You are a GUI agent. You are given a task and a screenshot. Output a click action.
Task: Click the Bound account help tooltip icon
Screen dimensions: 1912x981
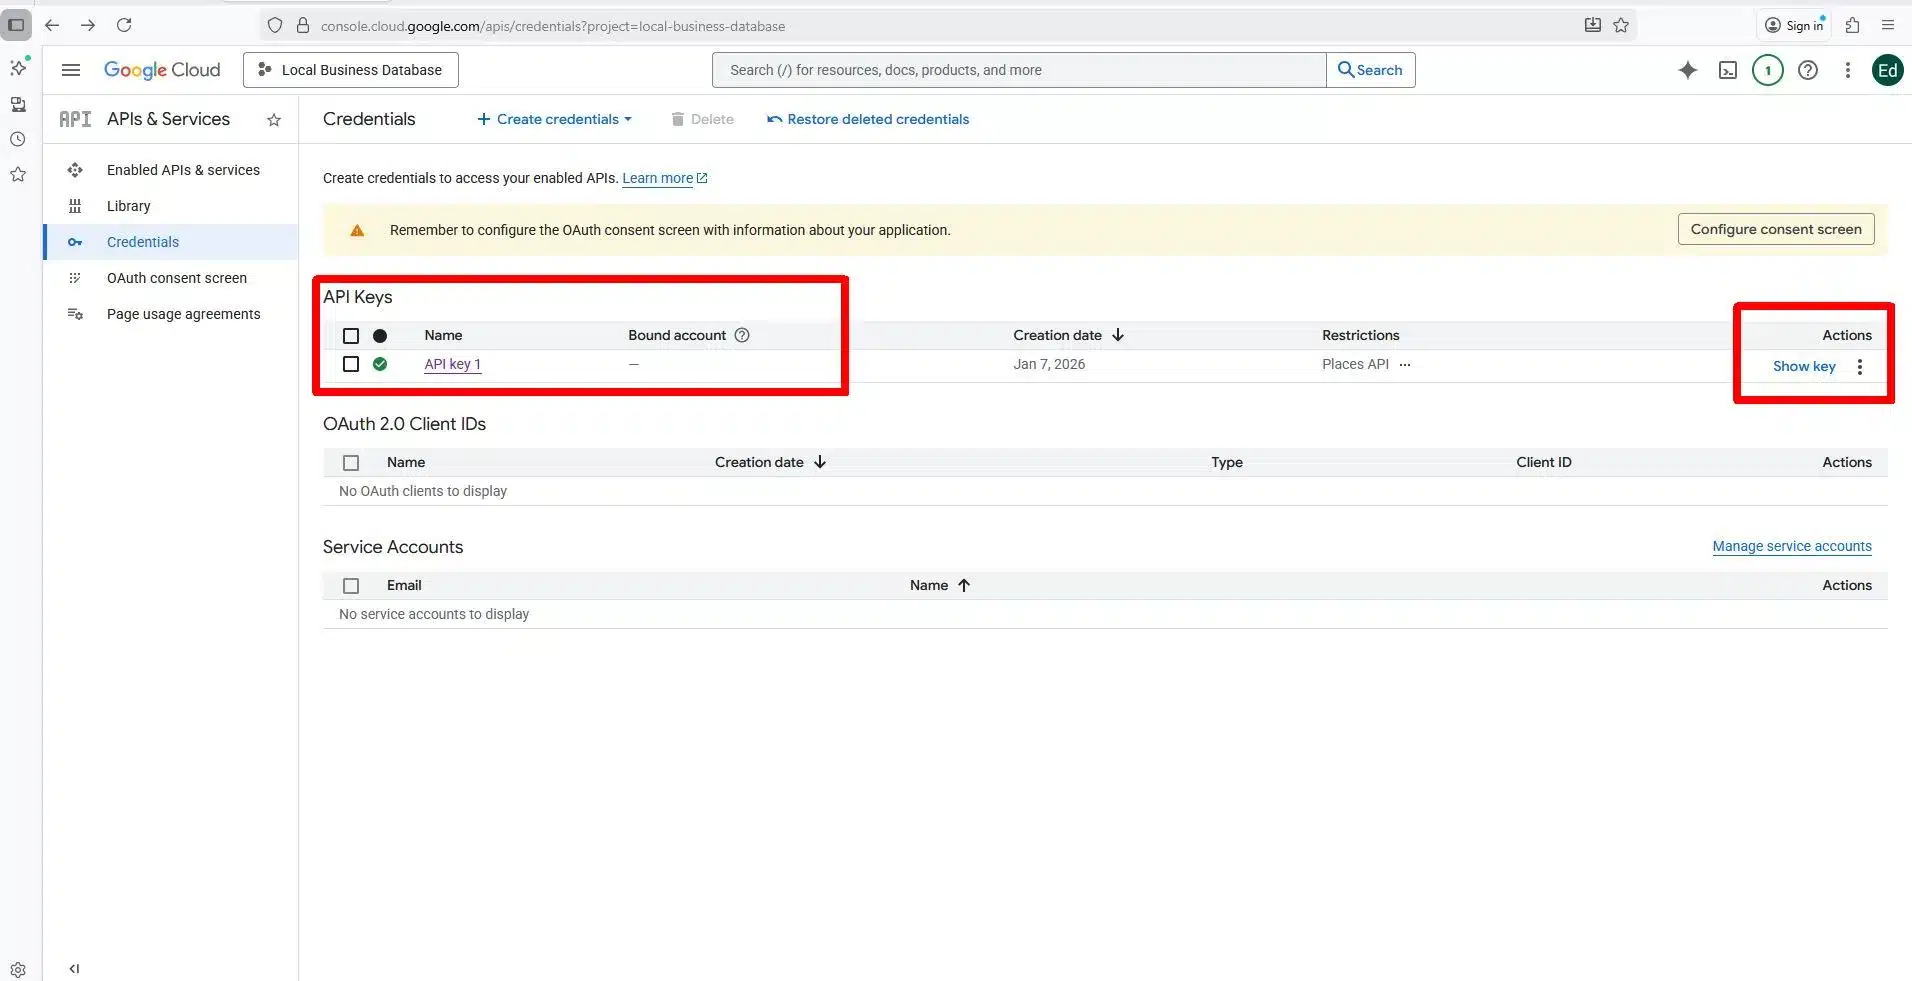pyautogui.click(x=742, y=335)
